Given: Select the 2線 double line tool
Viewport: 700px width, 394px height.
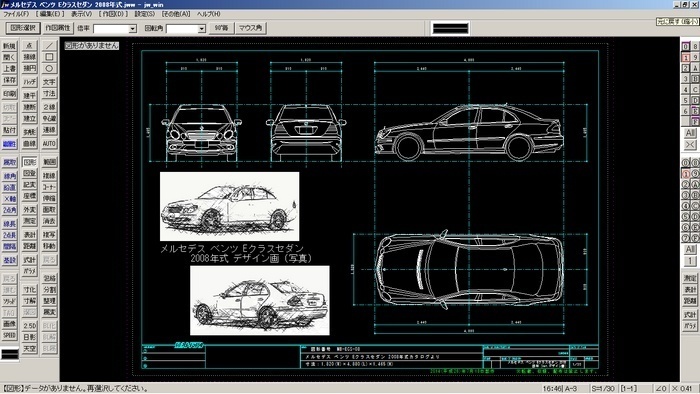Looking at the screenshot, I should [49, 107].
